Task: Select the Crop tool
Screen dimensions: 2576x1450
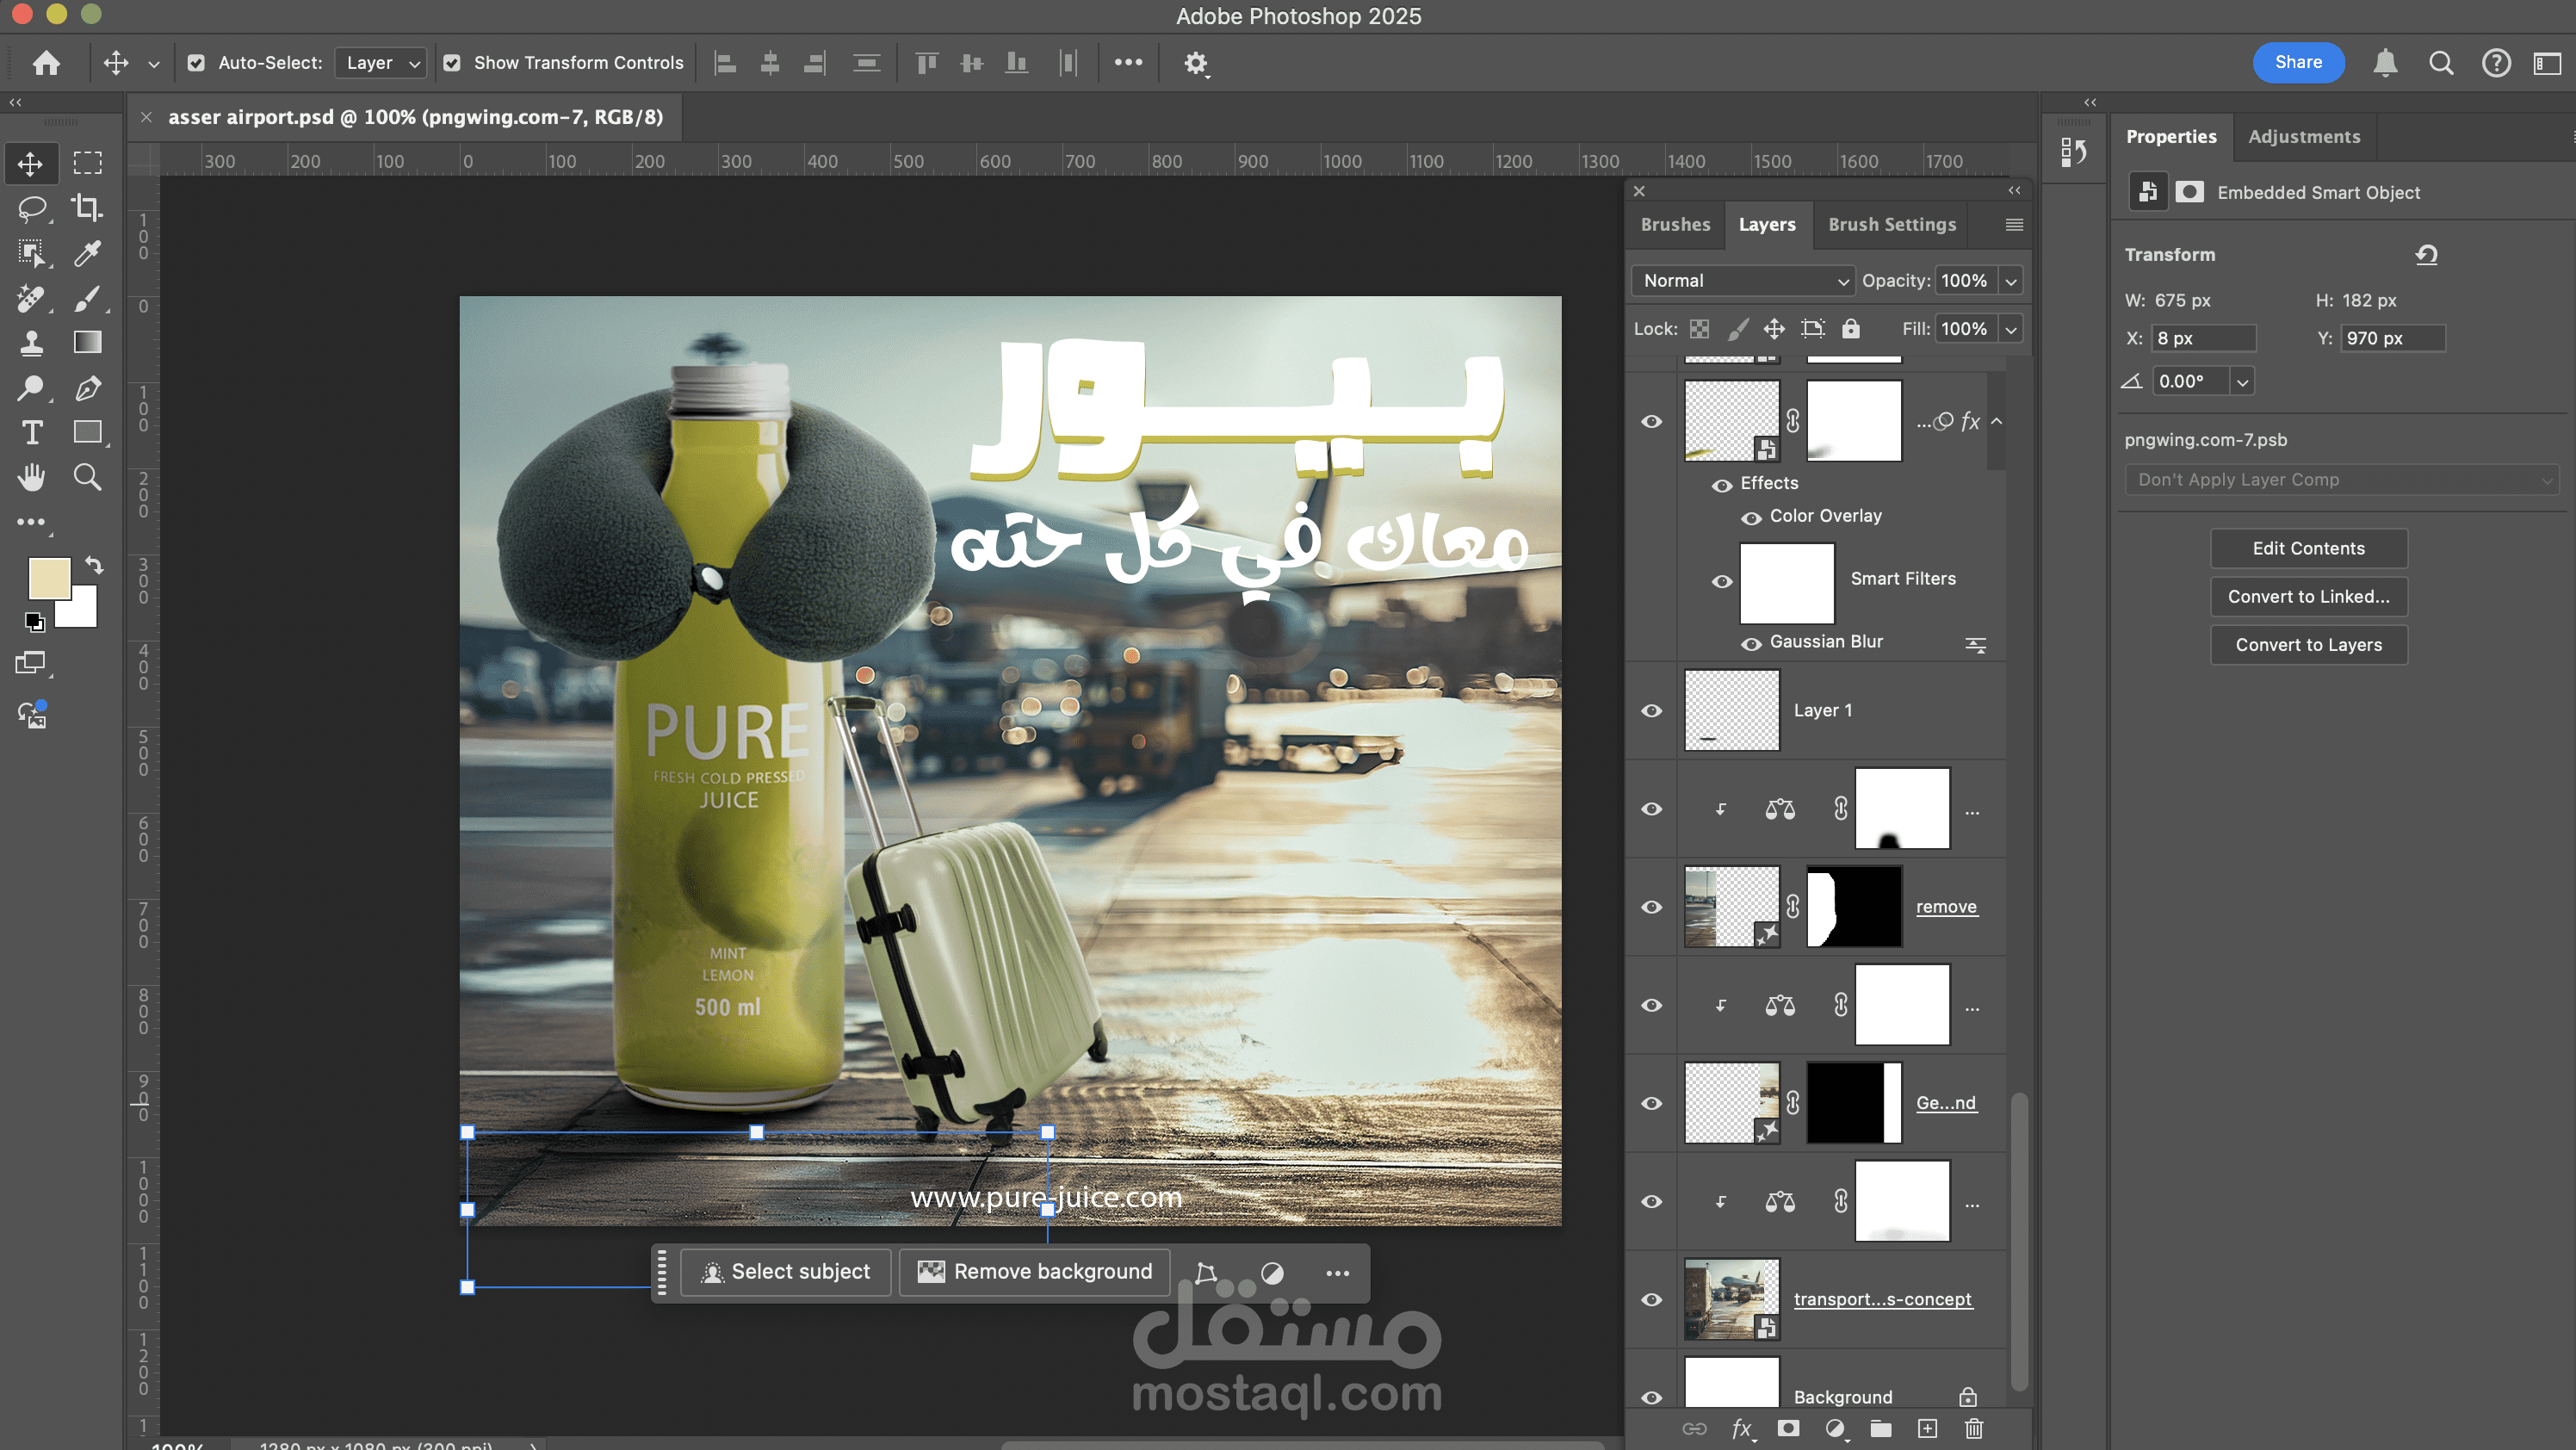Action: [x=87, y=208]
